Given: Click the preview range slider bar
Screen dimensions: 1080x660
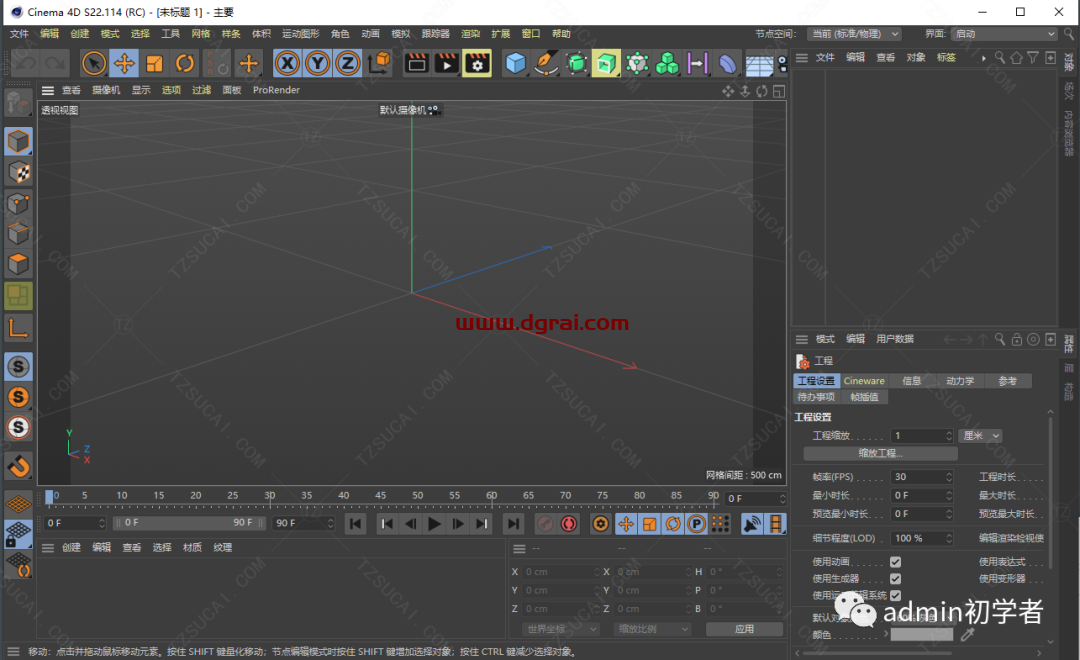Looking at the screenshot, I should 189,523.
